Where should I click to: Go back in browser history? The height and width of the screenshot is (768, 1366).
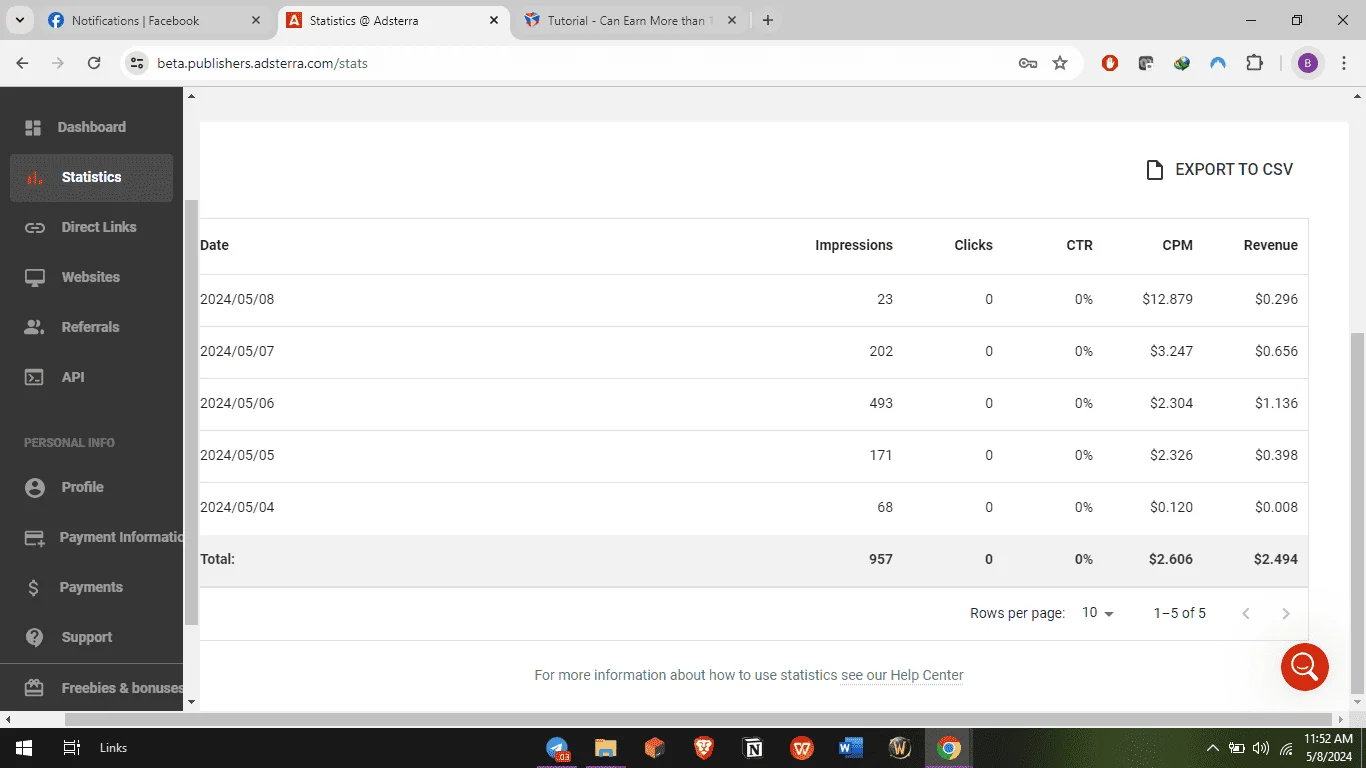point(22,63)
